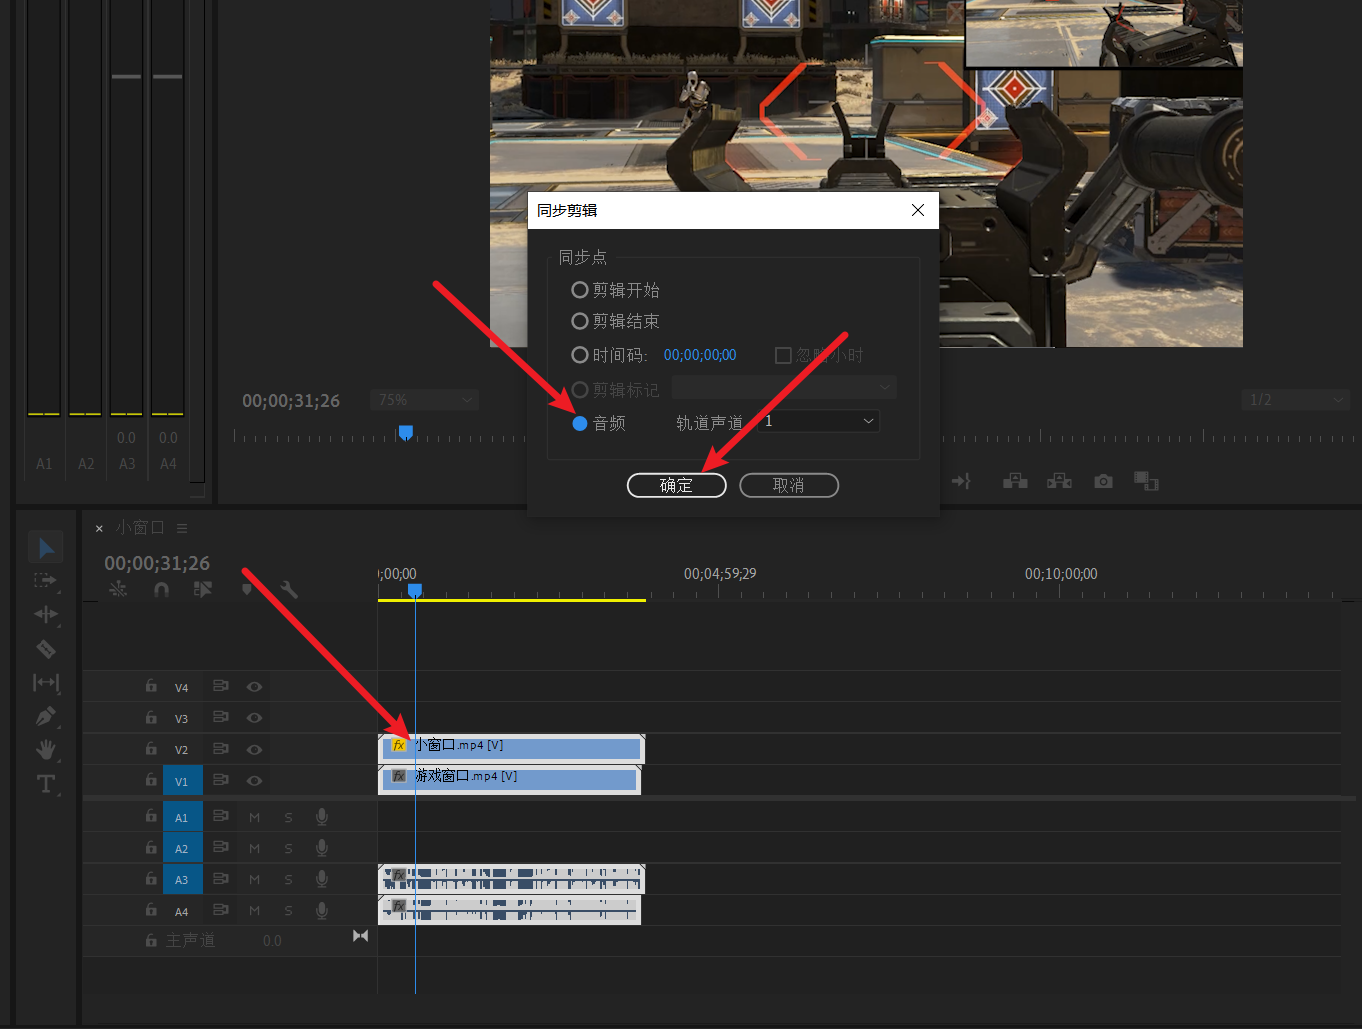Select the audio clip on A4 track
This screenshot has height=1029, width=1362.
pyautogui.click(x=509, y=910)
